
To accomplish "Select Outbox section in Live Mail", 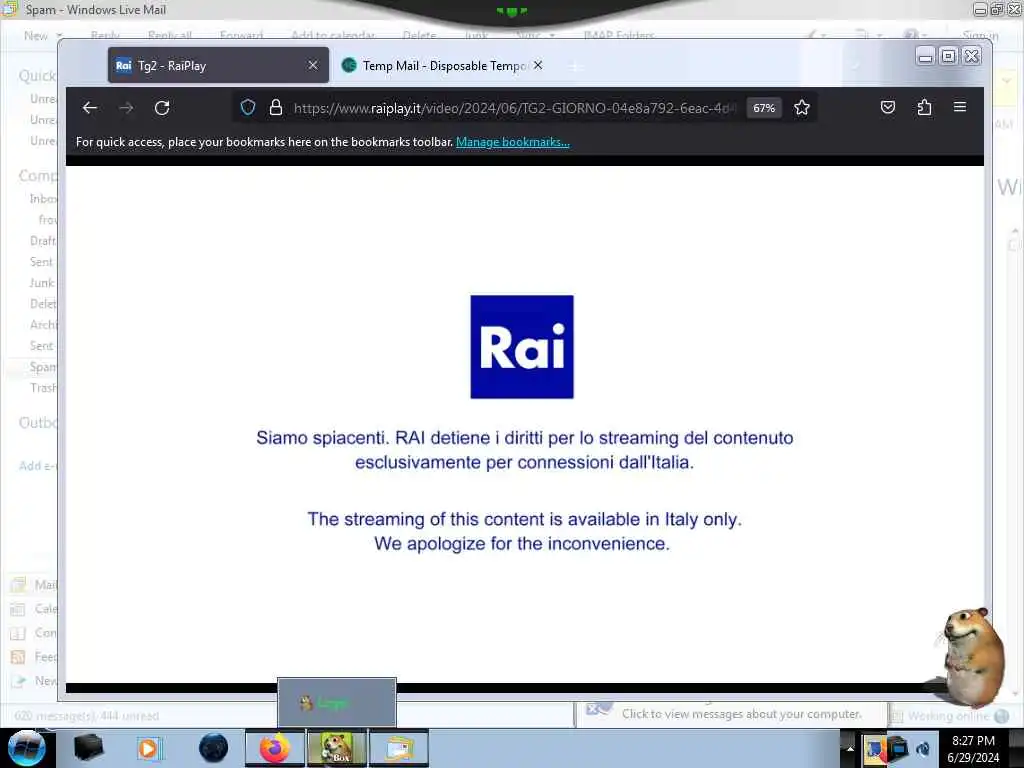I will click(x=38, y=423).
